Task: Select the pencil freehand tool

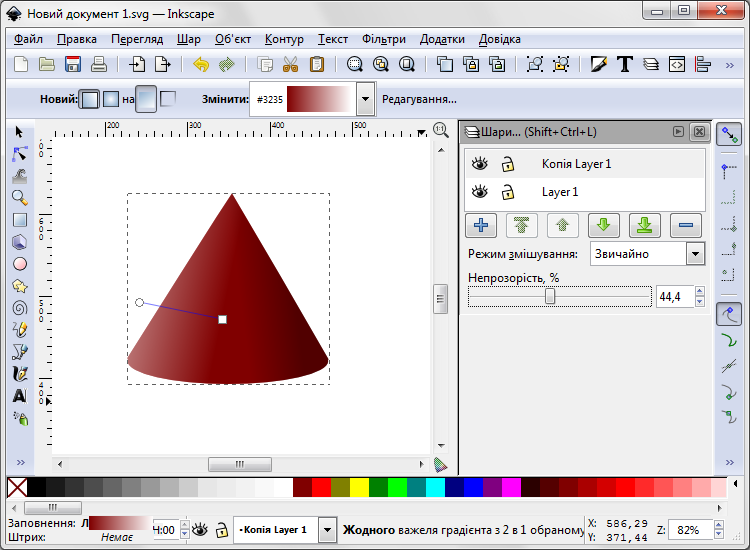Action: [20, 330]
